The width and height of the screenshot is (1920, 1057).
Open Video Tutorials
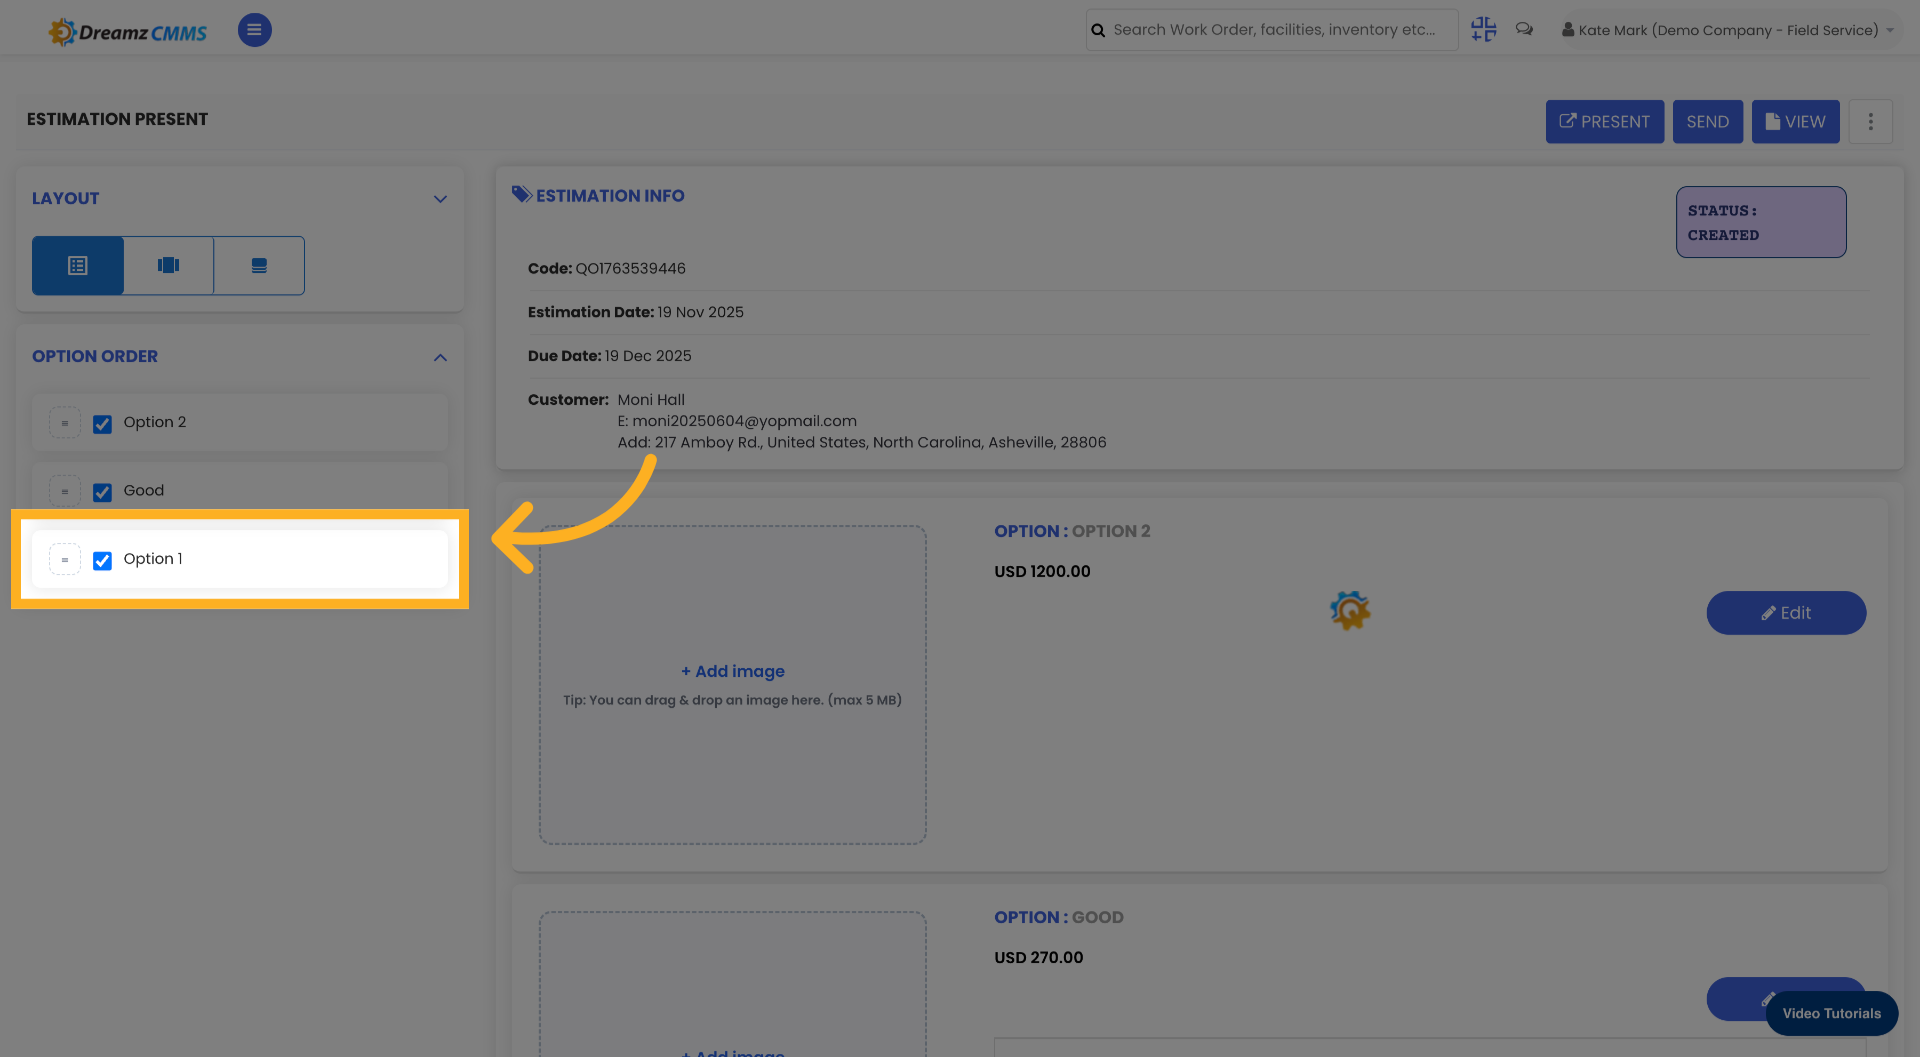(x=1832, y=1013)
